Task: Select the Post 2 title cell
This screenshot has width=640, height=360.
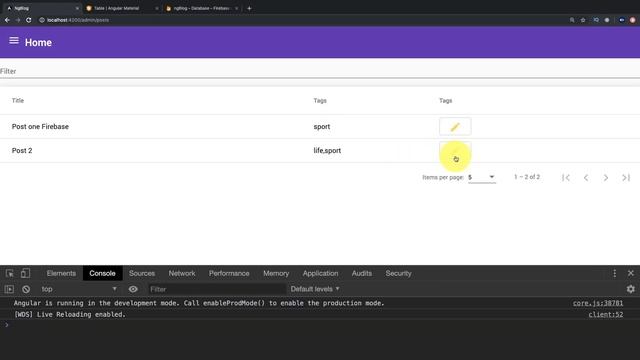Action: (22, 151)
